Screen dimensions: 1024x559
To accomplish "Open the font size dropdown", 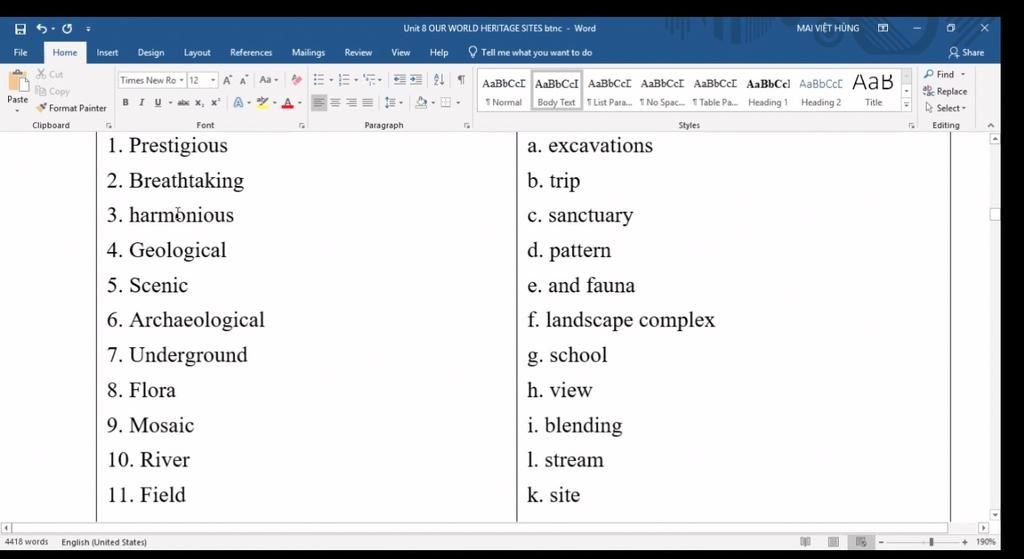I will click(x=213, y=80).
